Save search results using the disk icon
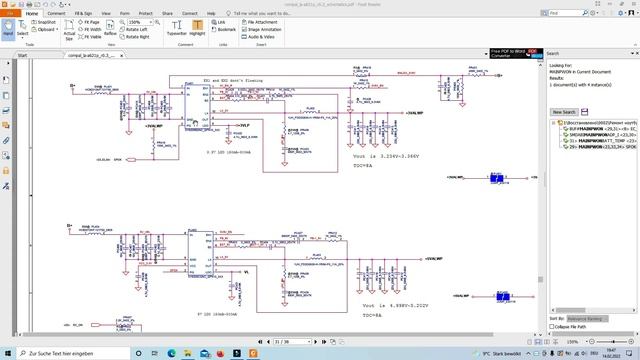Viewport: 640px width, 360px height. click(x=584, y=112)
